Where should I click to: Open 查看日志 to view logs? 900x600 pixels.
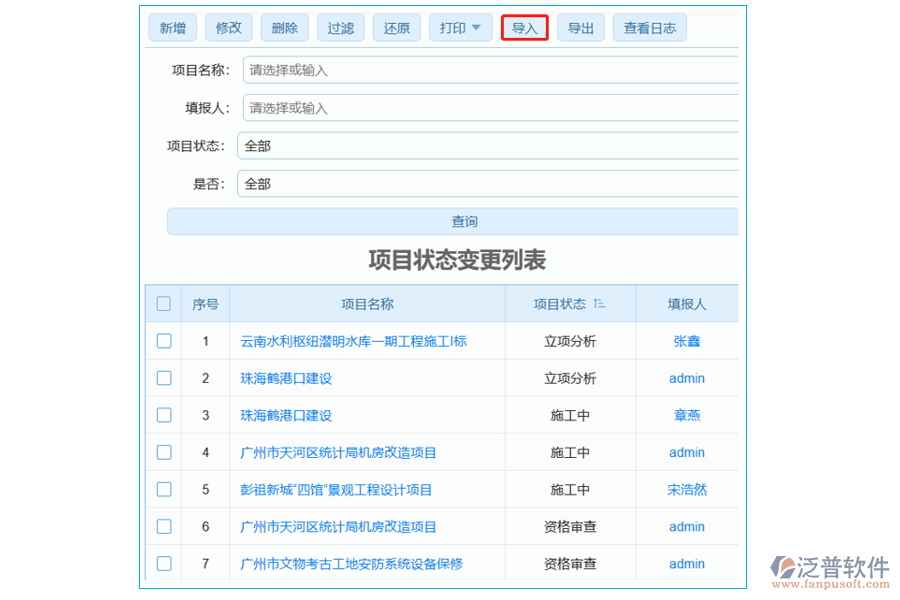[x=649, y=27]
